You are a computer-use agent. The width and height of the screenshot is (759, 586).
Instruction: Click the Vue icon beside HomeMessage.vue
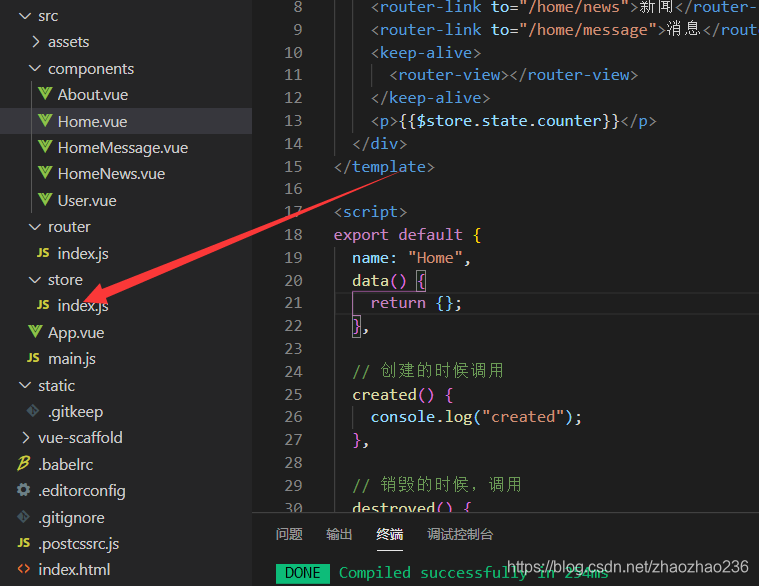pyautogui.click(x=45, y=146)
